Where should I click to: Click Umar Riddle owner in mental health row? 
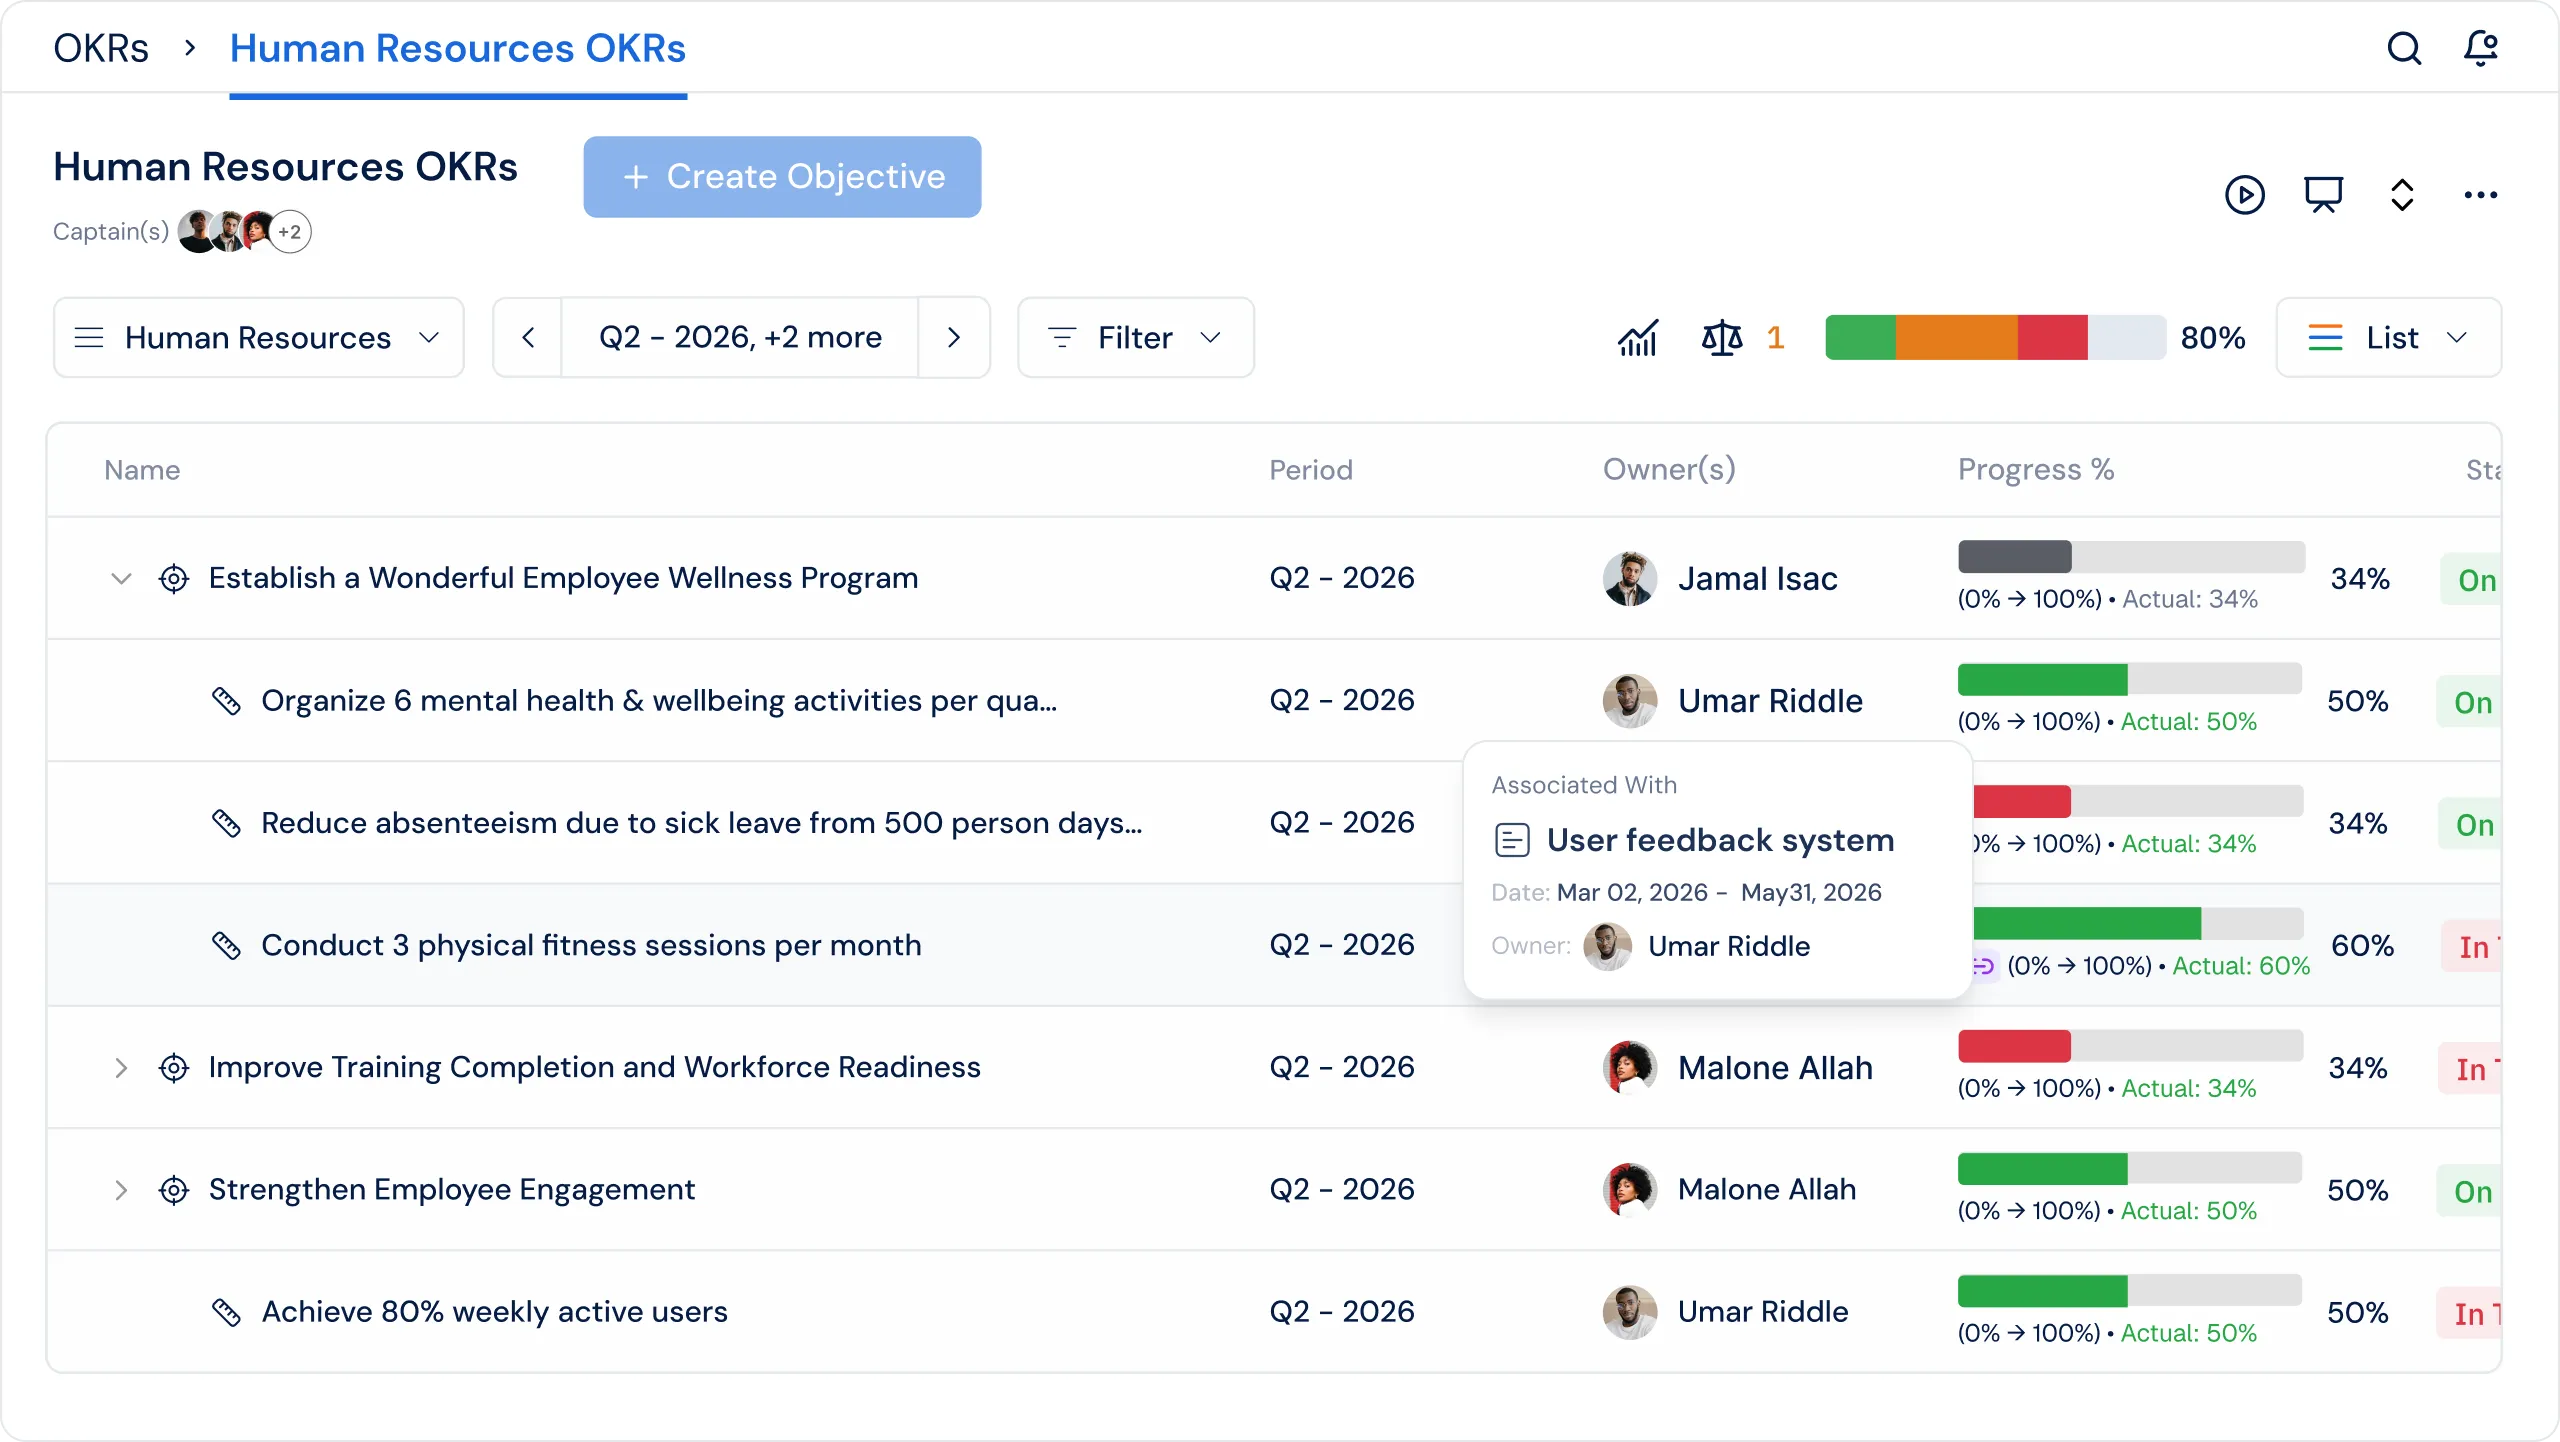tap(1770, 701)
